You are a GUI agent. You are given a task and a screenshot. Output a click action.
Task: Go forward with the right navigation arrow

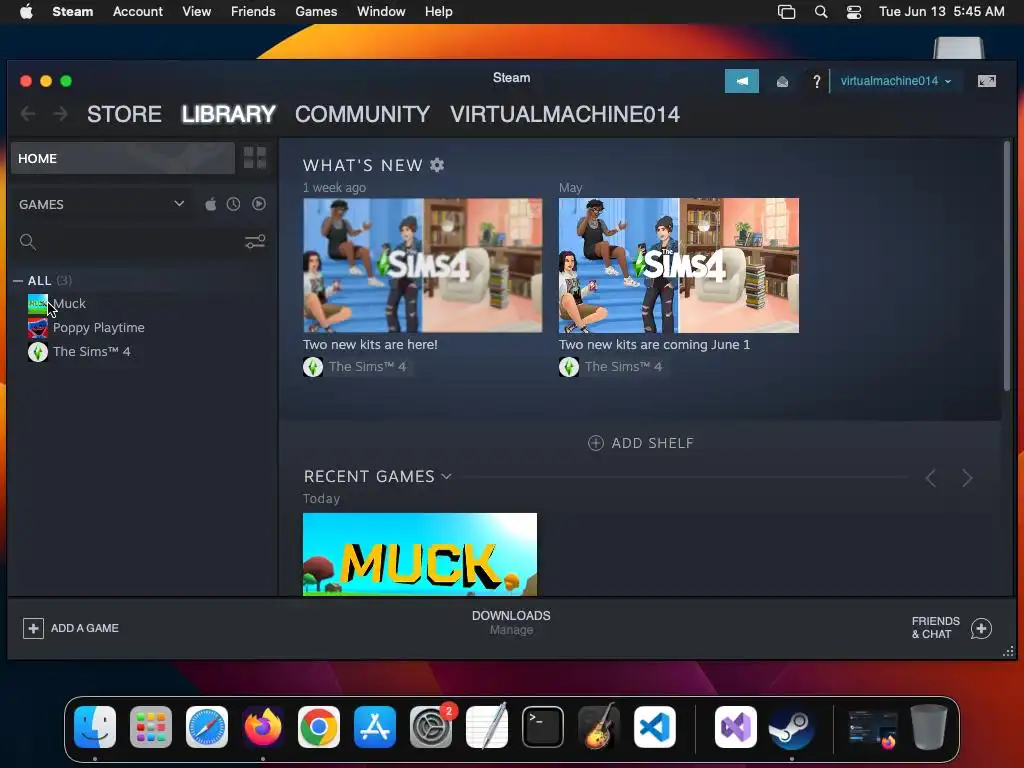[x=60, y=114]
